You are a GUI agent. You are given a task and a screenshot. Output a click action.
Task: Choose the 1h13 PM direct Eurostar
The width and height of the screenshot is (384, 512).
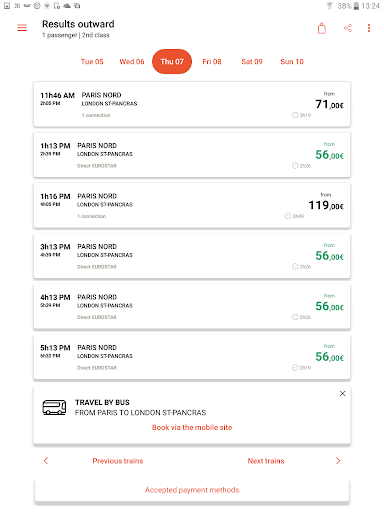tap(192, 155)
